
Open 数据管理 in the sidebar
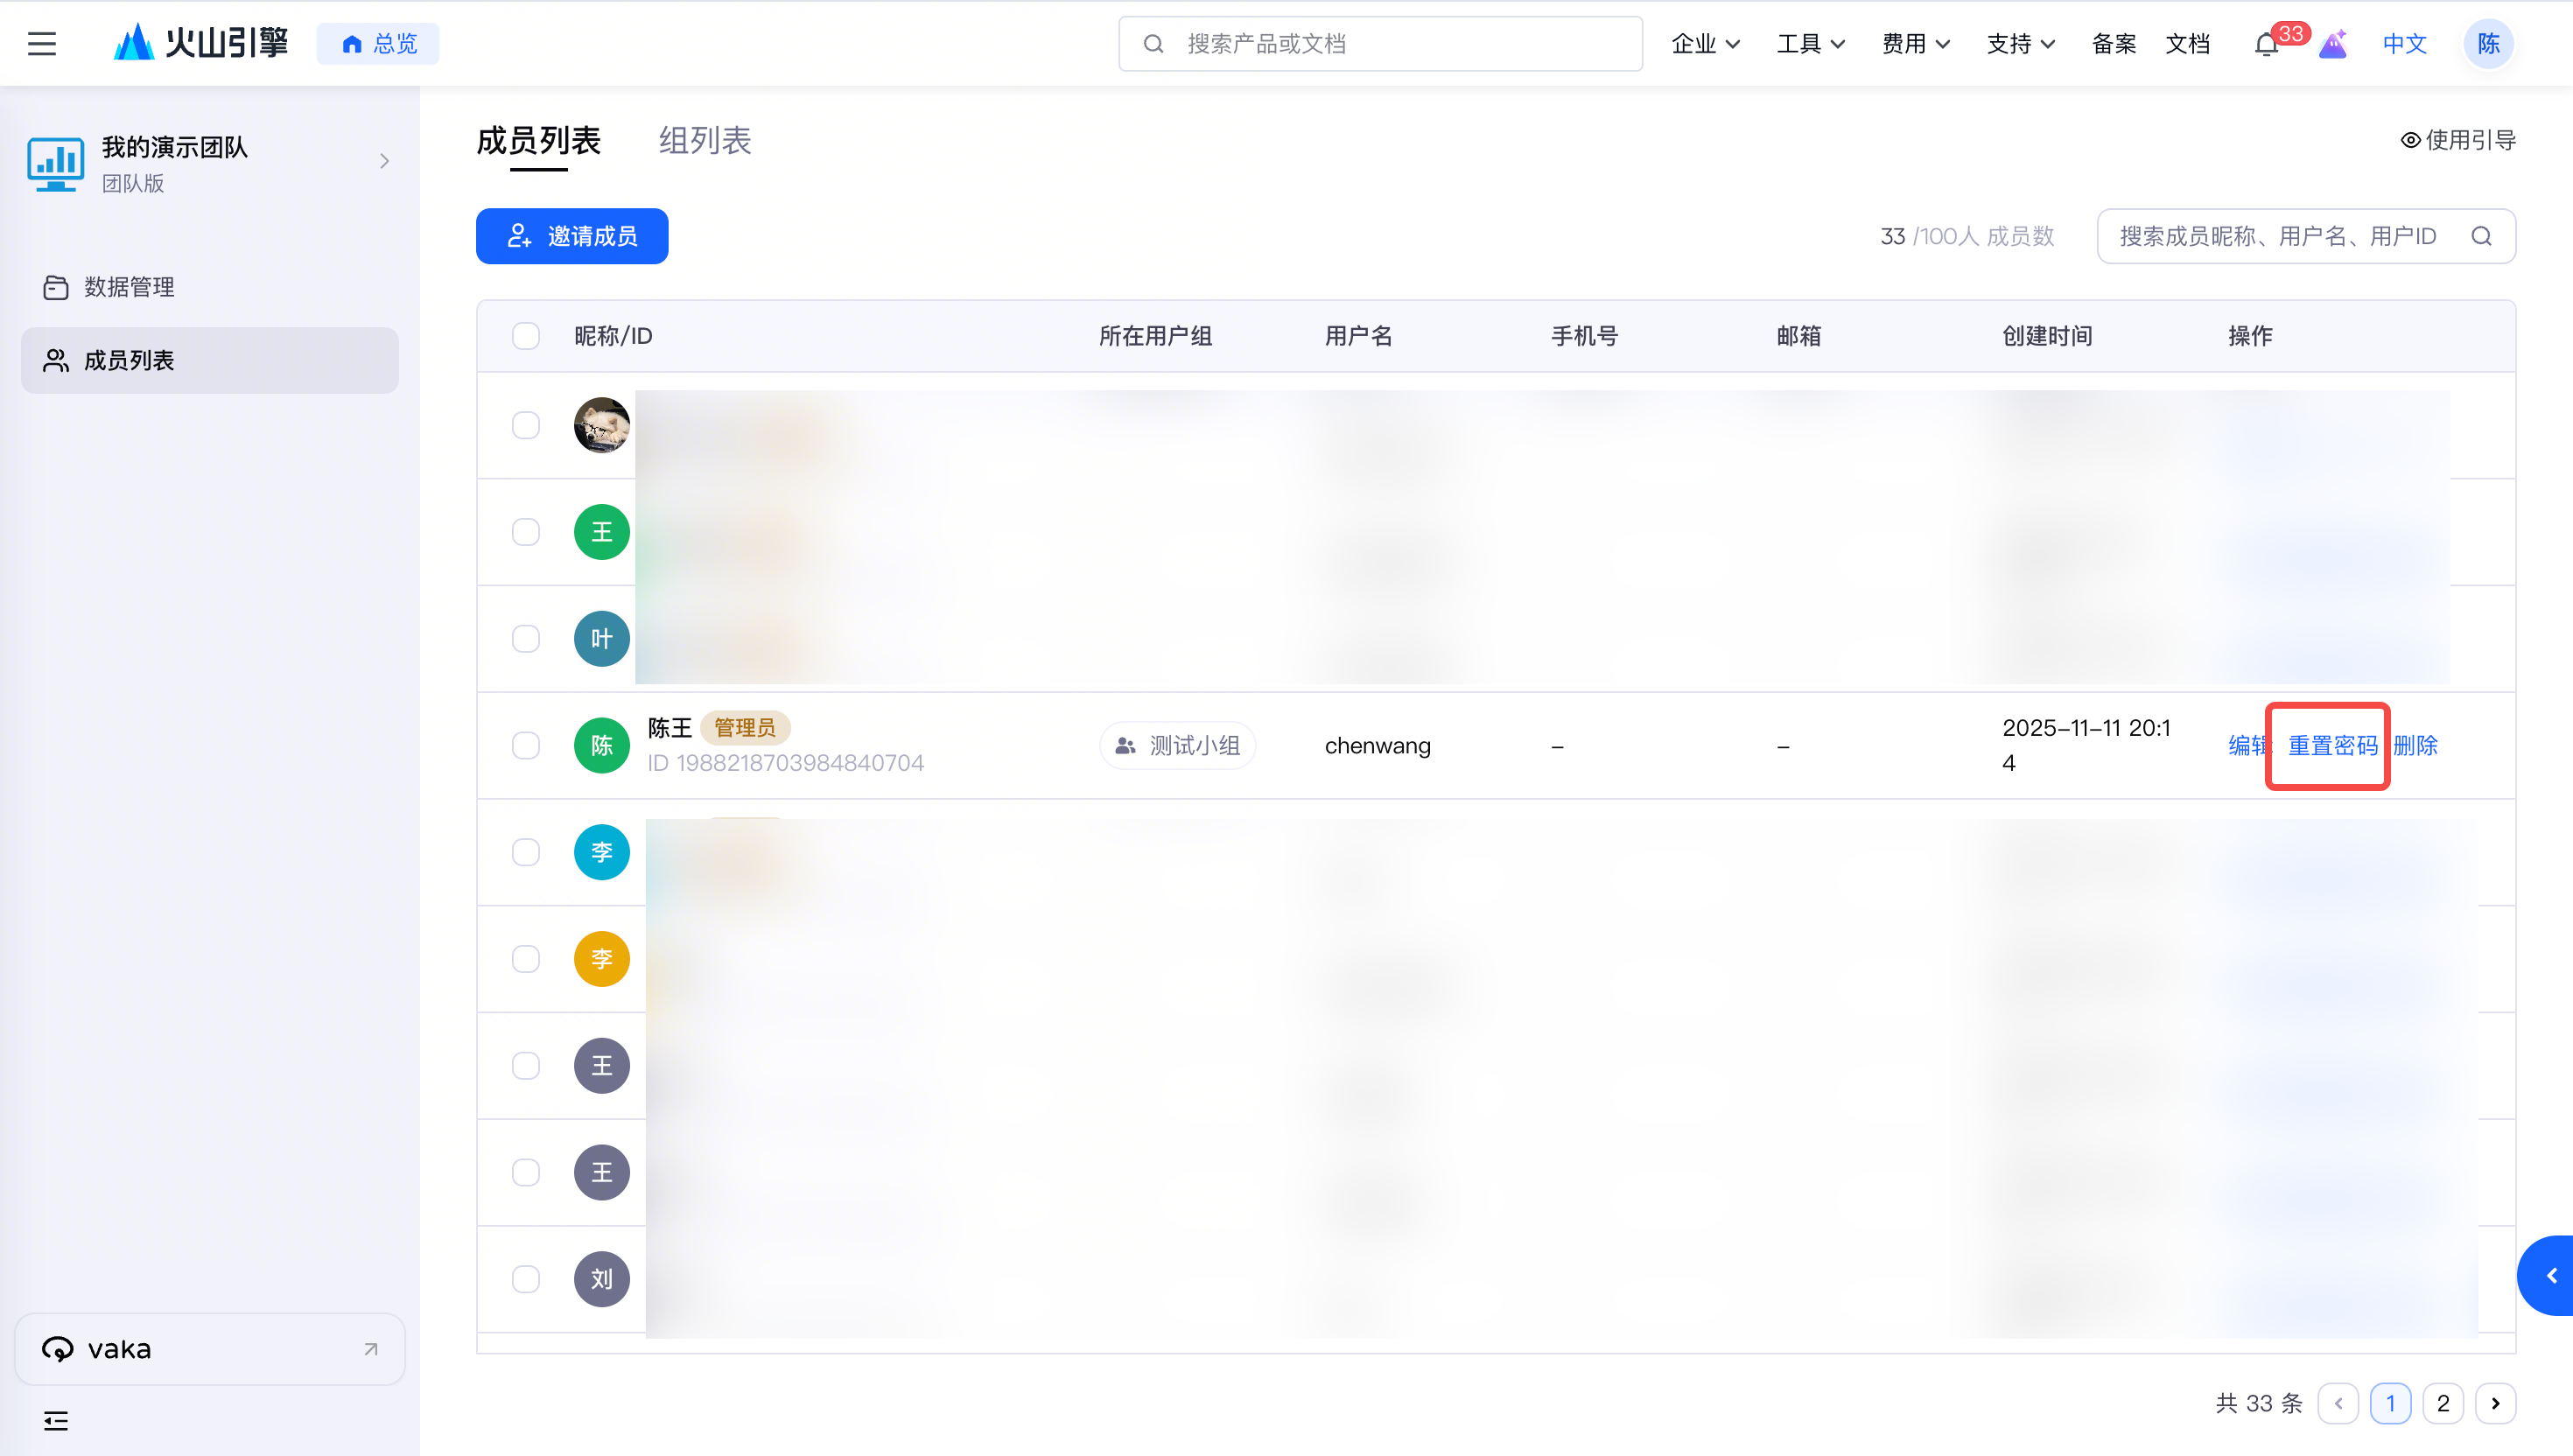(x=210, y=288)
